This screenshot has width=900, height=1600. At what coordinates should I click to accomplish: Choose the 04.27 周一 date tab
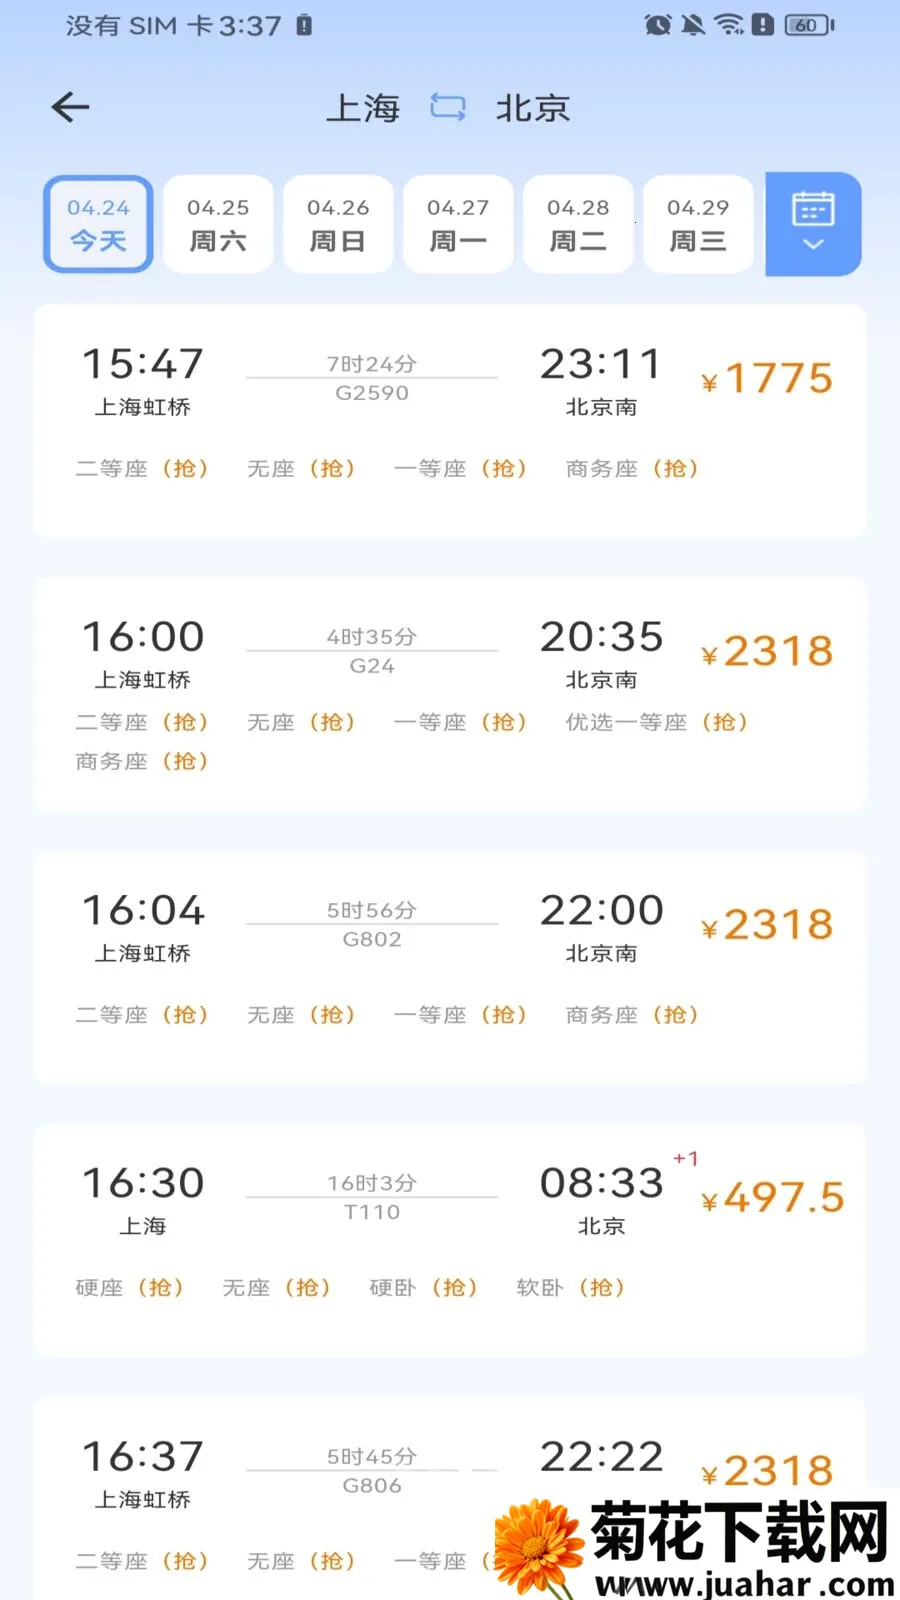(458, 224)
